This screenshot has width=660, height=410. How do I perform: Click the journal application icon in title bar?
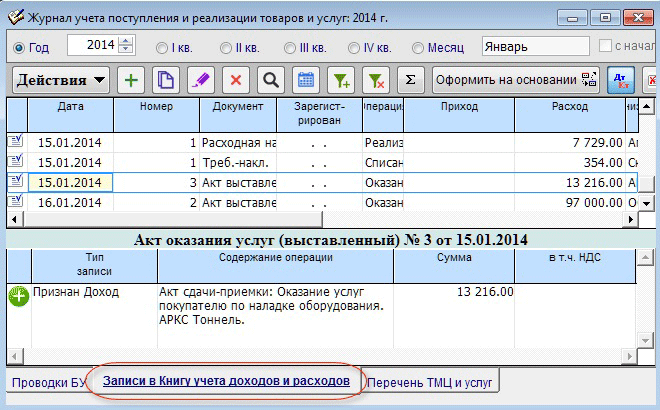coord(16,17)
